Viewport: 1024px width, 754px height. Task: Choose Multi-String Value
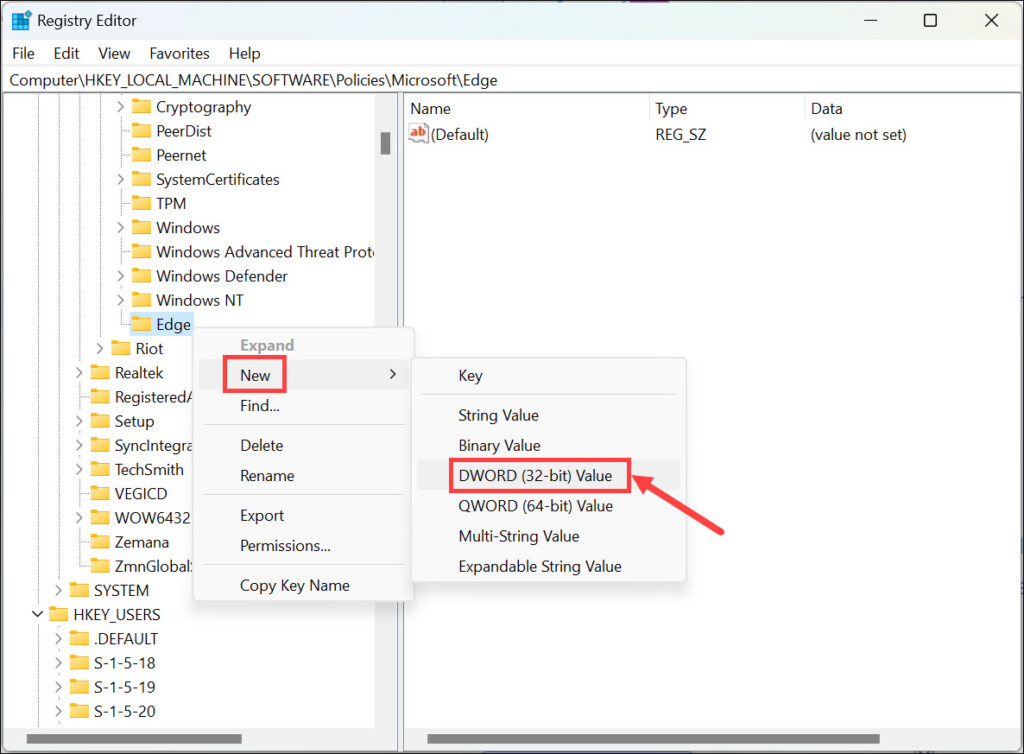click(549, 536)
